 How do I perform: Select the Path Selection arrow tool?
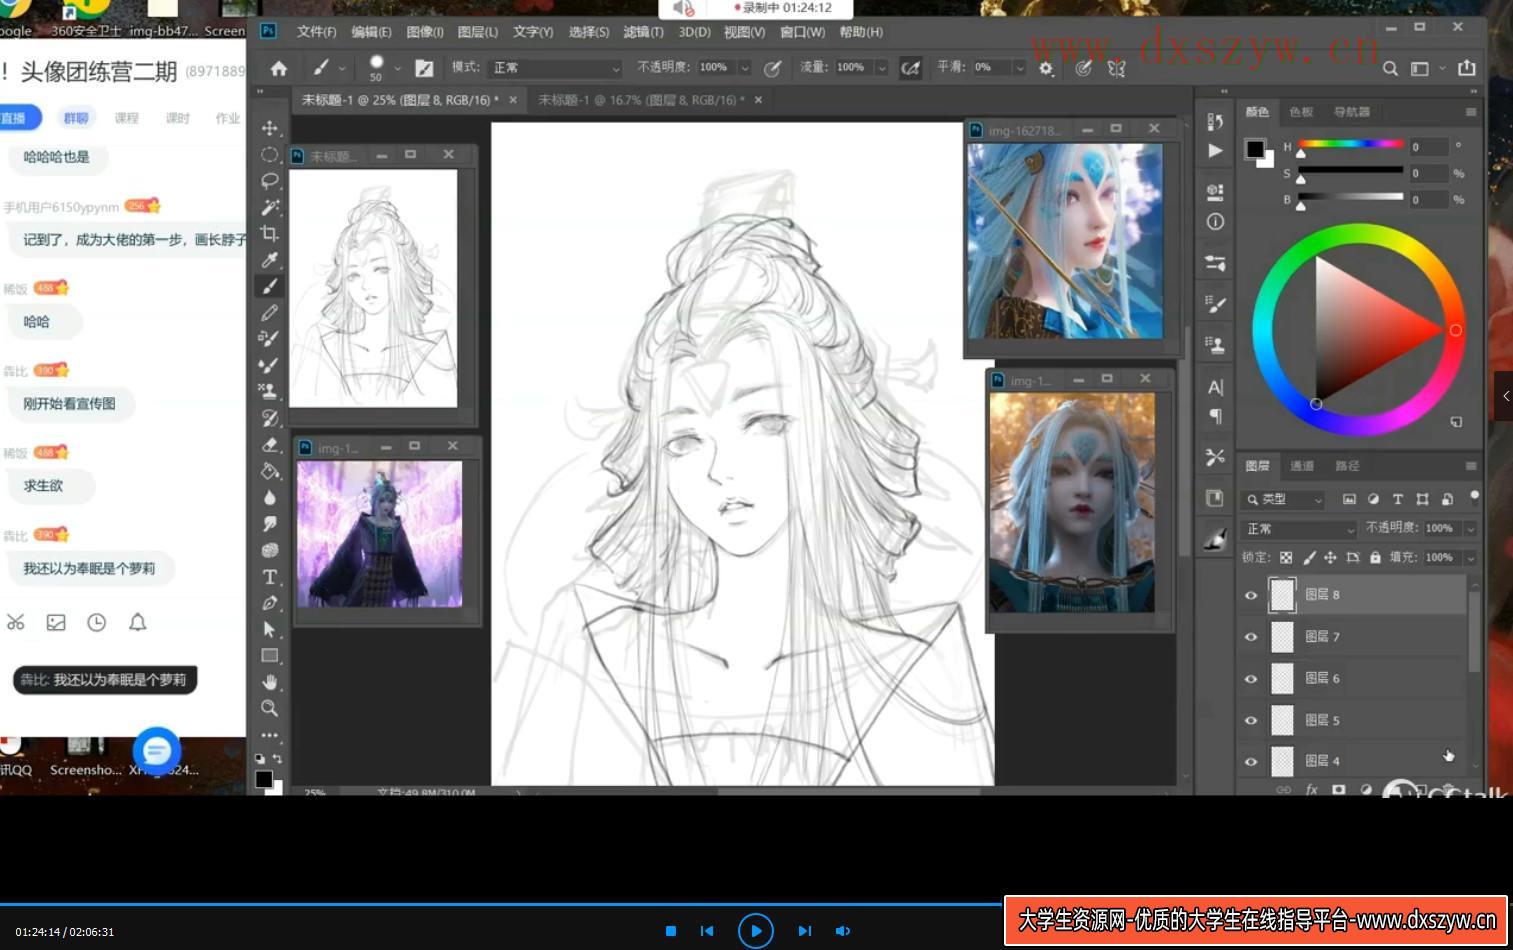coord(269,629)
